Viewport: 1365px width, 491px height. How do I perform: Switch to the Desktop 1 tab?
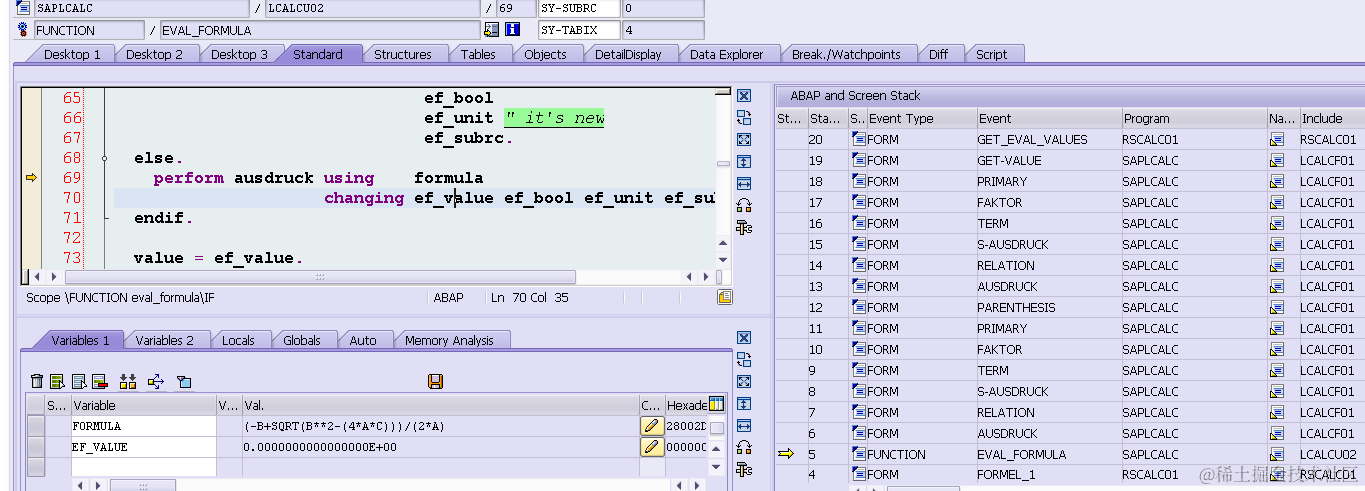(x=72, y=54)
